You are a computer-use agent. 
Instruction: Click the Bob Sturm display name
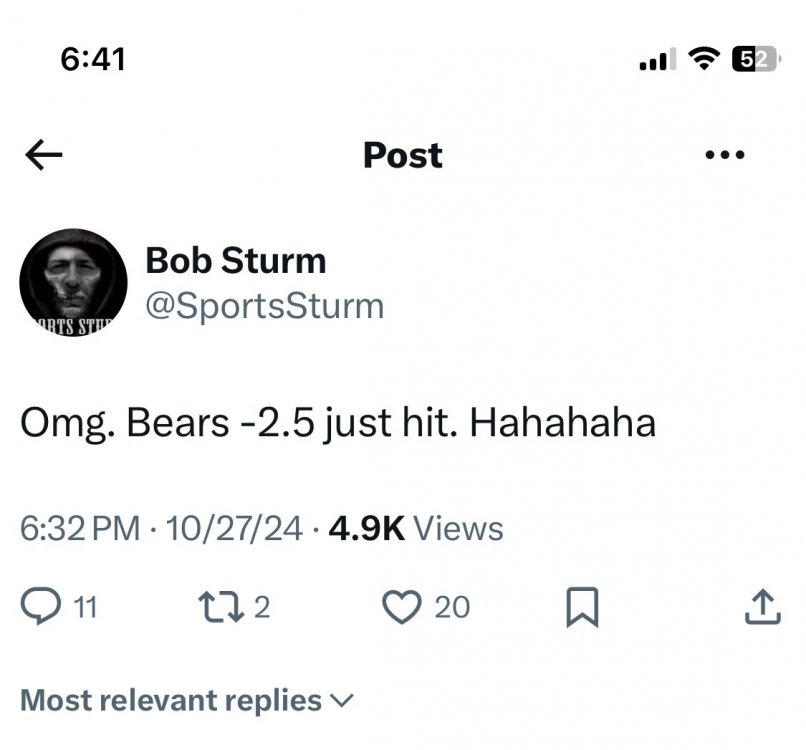pyautogui.click(x=236, y=261)
